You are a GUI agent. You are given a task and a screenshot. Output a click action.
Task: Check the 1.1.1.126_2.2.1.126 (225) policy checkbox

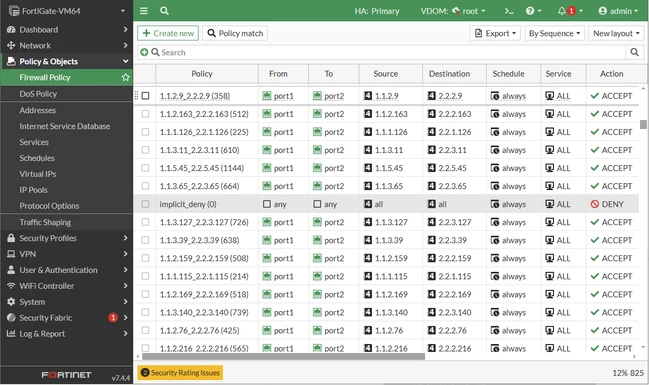pos(145,132)
